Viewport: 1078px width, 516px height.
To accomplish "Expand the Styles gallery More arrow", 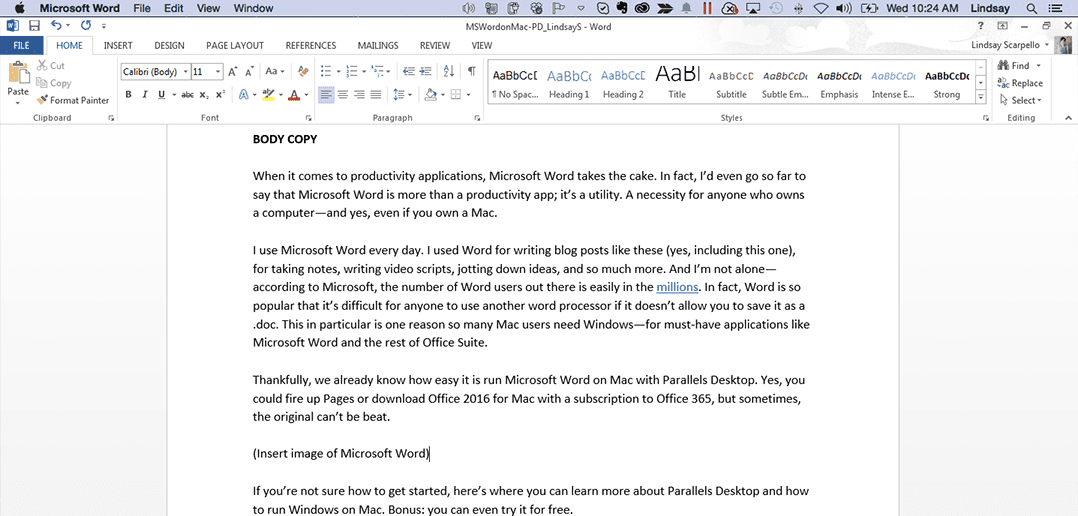I will click(x=983, y=99).
